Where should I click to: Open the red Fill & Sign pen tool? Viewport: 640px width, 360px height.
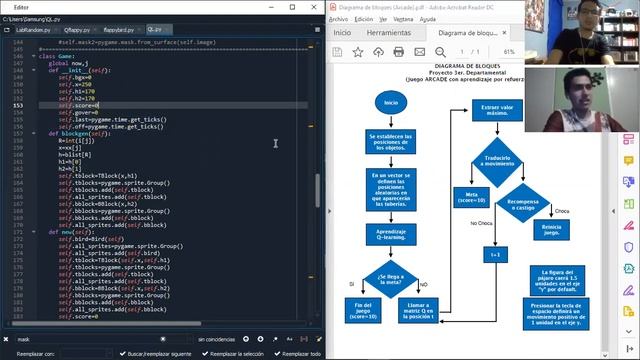tap(629, 225)
